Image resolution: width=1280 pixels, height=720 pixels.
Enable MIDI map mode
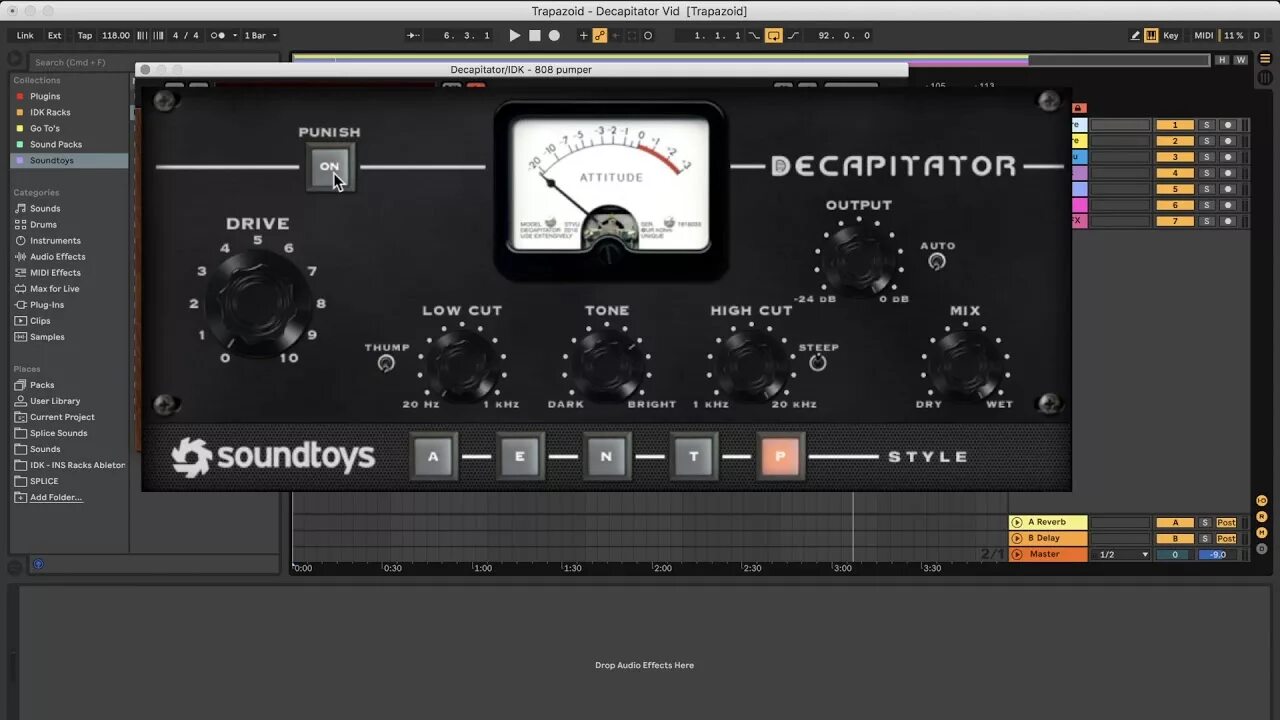point(1204,35)
